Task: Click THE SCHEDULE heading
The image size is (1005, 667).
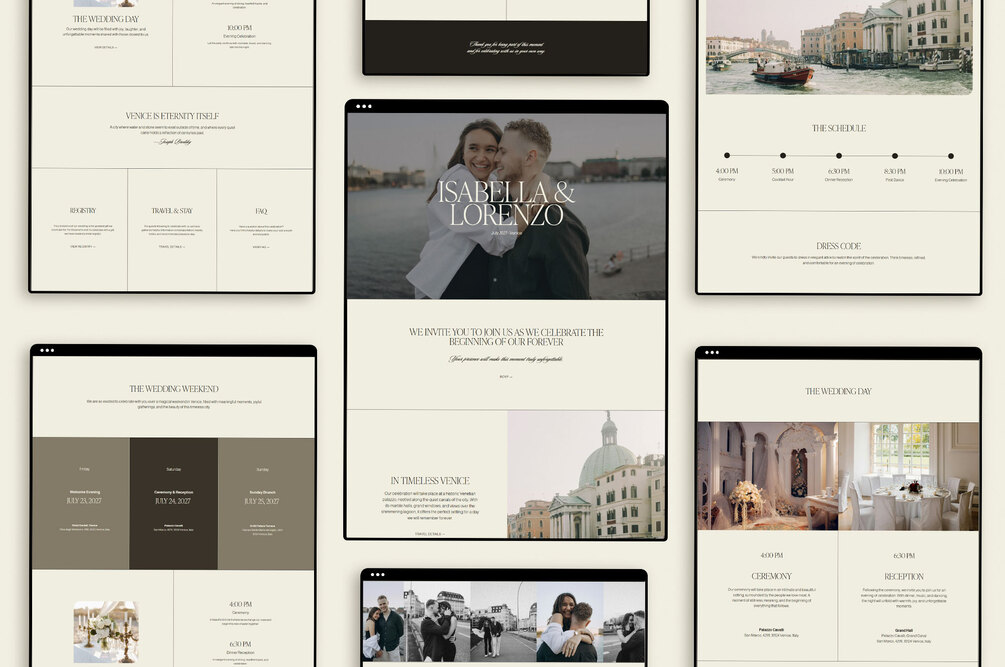Action: point(838,128)
